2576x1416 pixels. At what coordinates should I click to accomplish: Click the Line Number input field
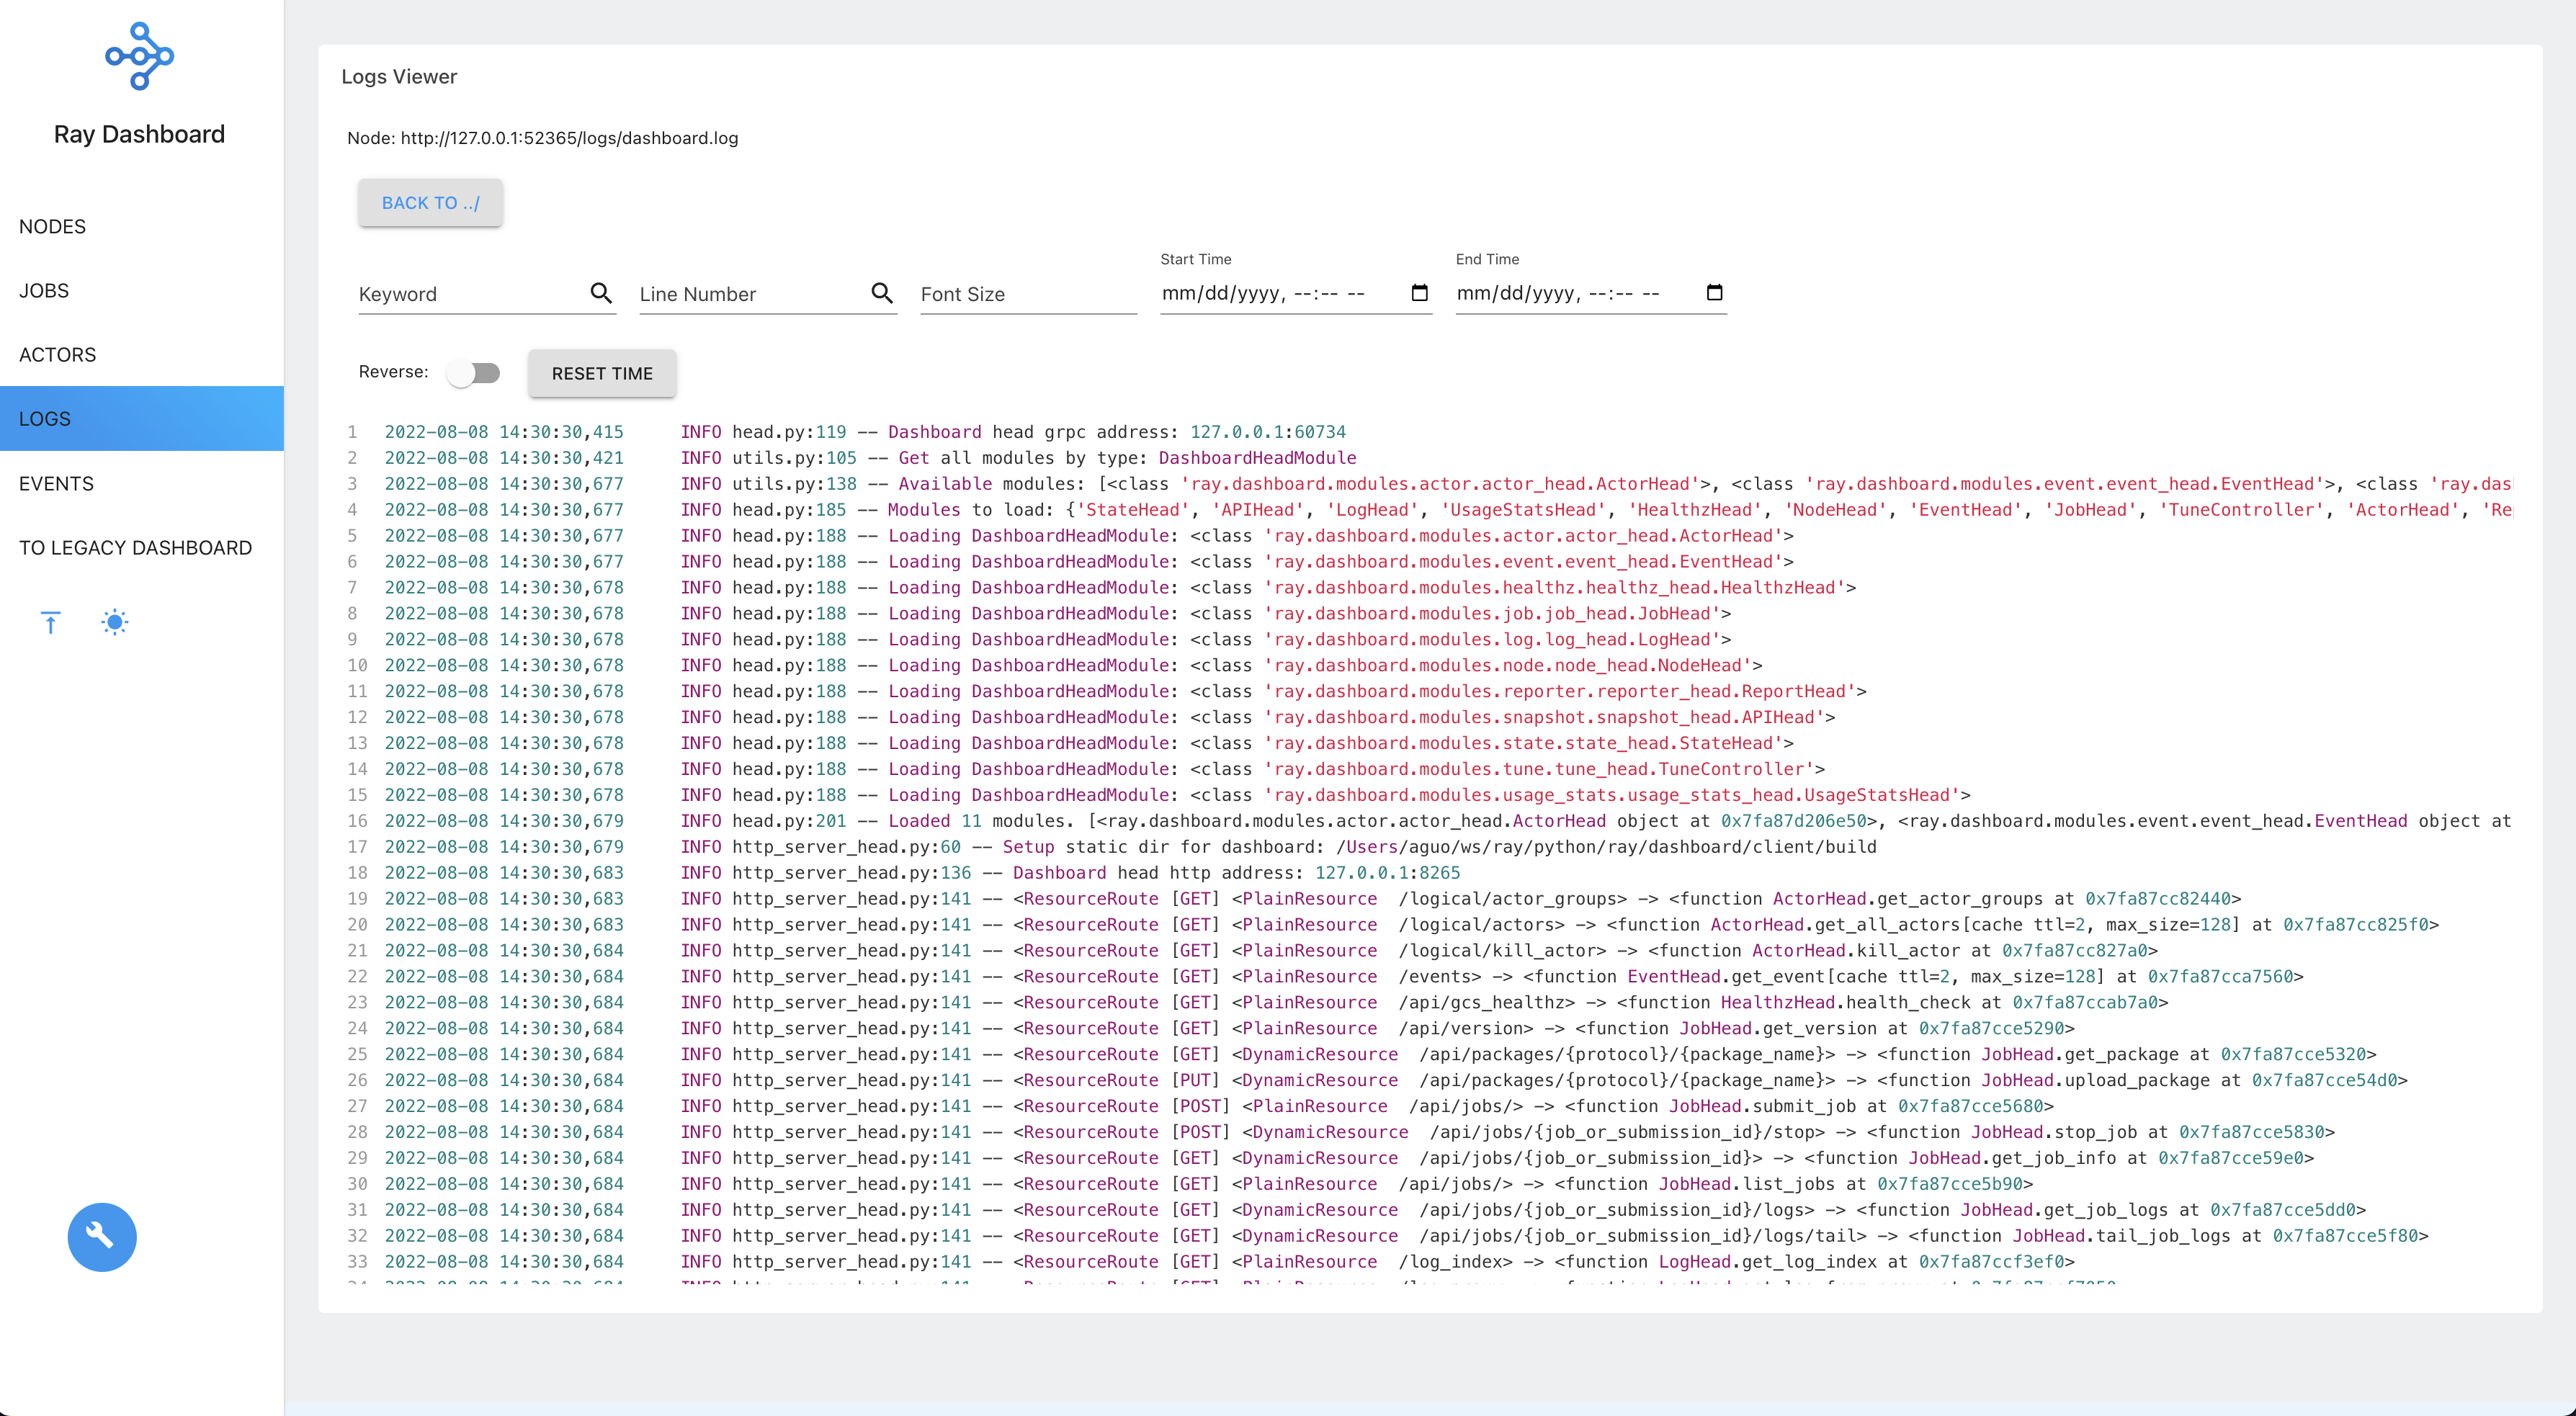[x=750, y=294]
